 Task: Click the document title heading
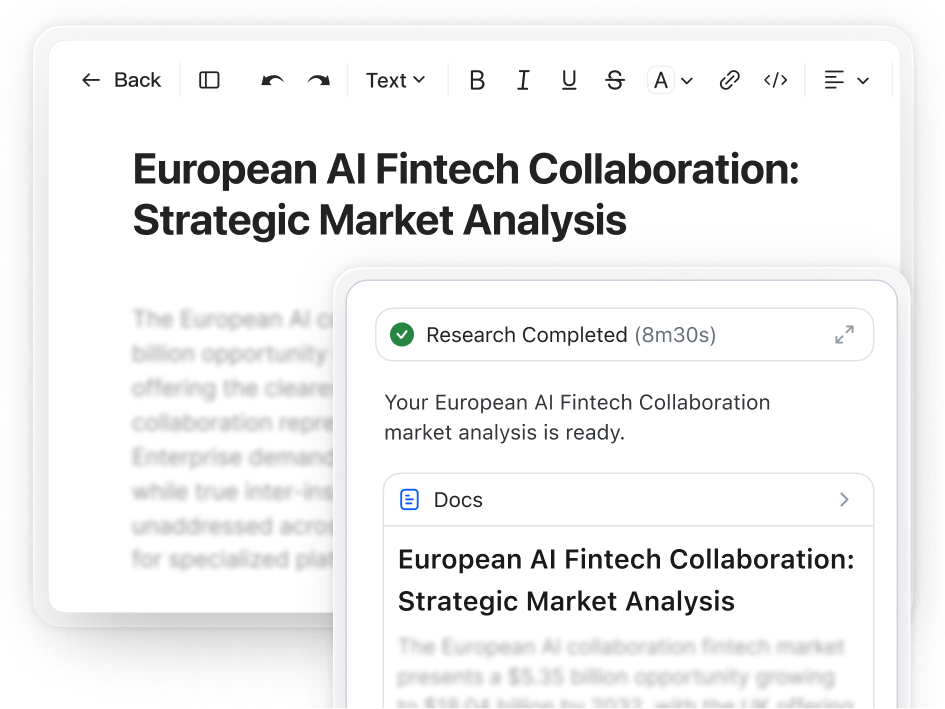point(465,195)
